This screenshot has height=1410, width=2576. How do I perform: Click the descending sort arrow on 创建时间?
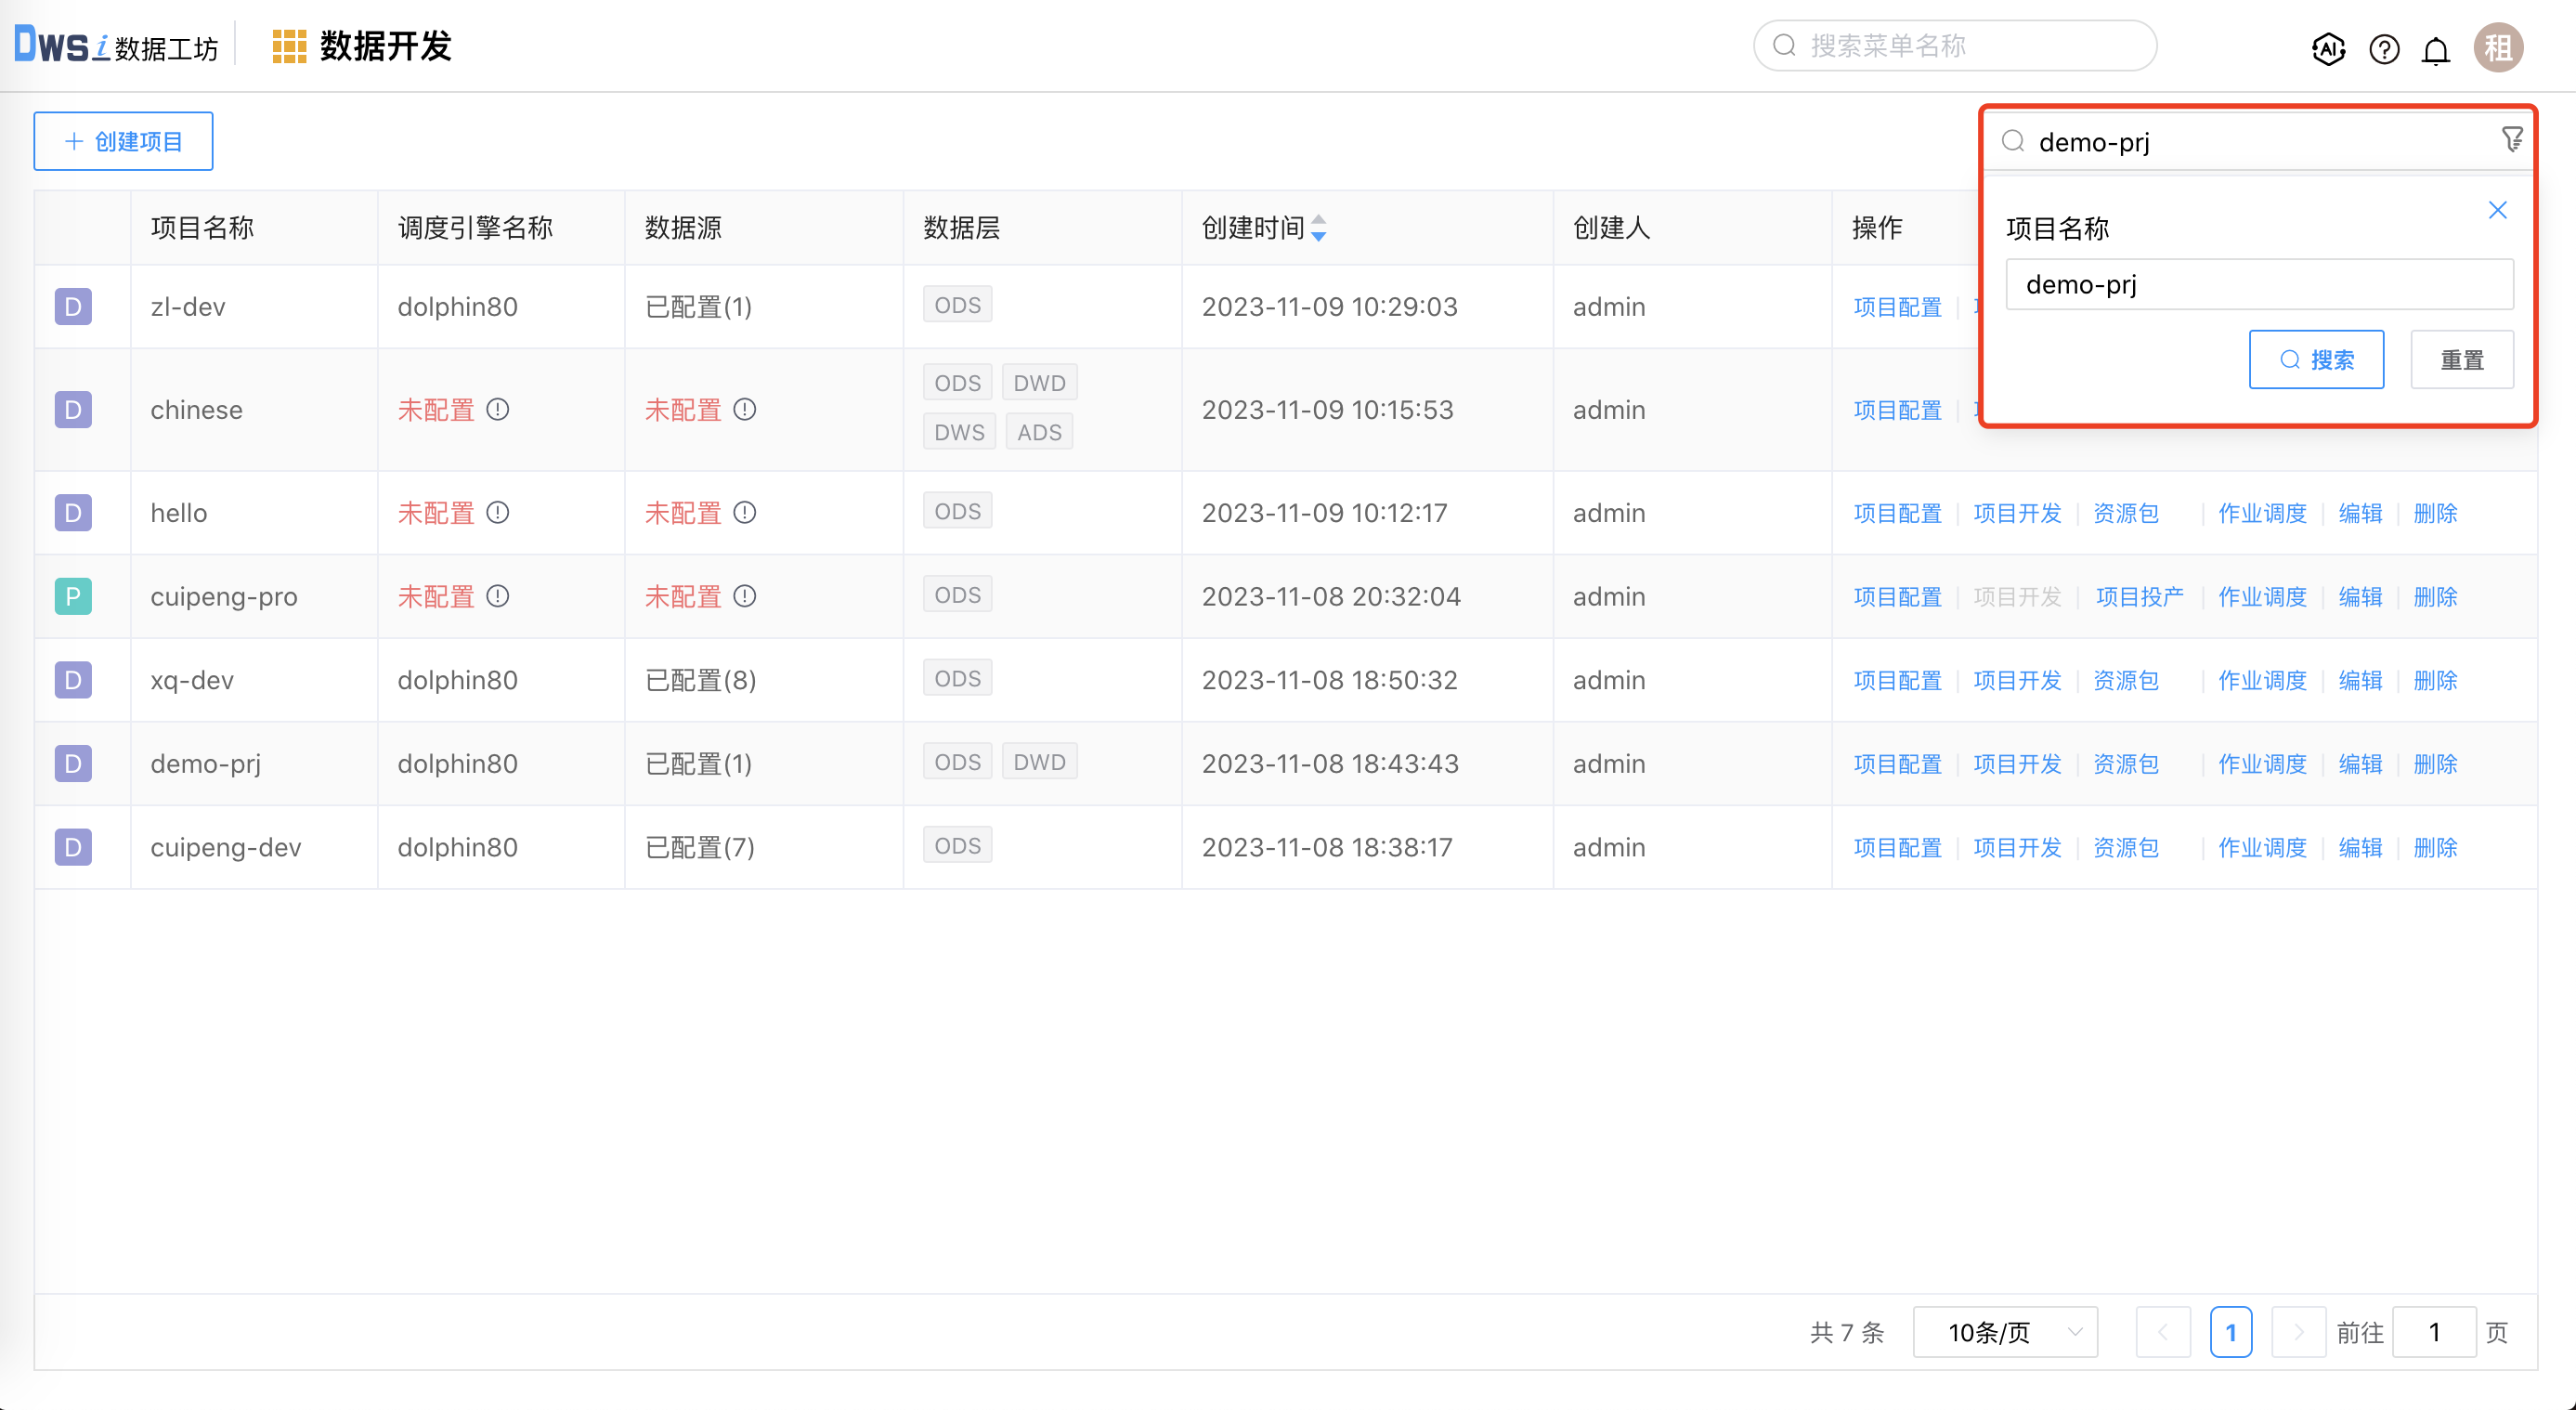pyautogui.click(x=1319, y=236)
